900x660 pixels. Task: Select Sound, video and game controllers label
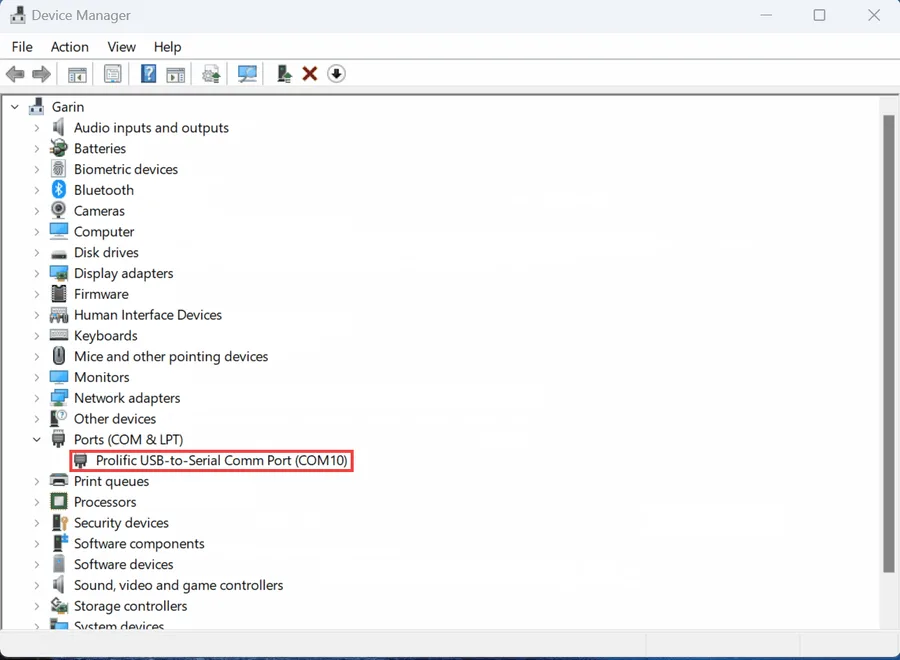pyautogui.click(x=179, y=585)
